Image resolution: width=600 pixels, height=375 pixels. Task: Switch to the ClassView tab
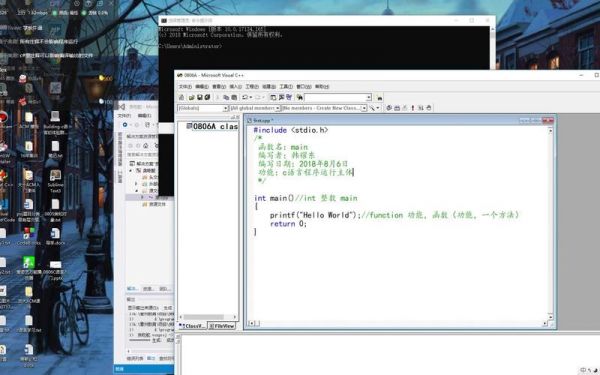tap(193, 326)
